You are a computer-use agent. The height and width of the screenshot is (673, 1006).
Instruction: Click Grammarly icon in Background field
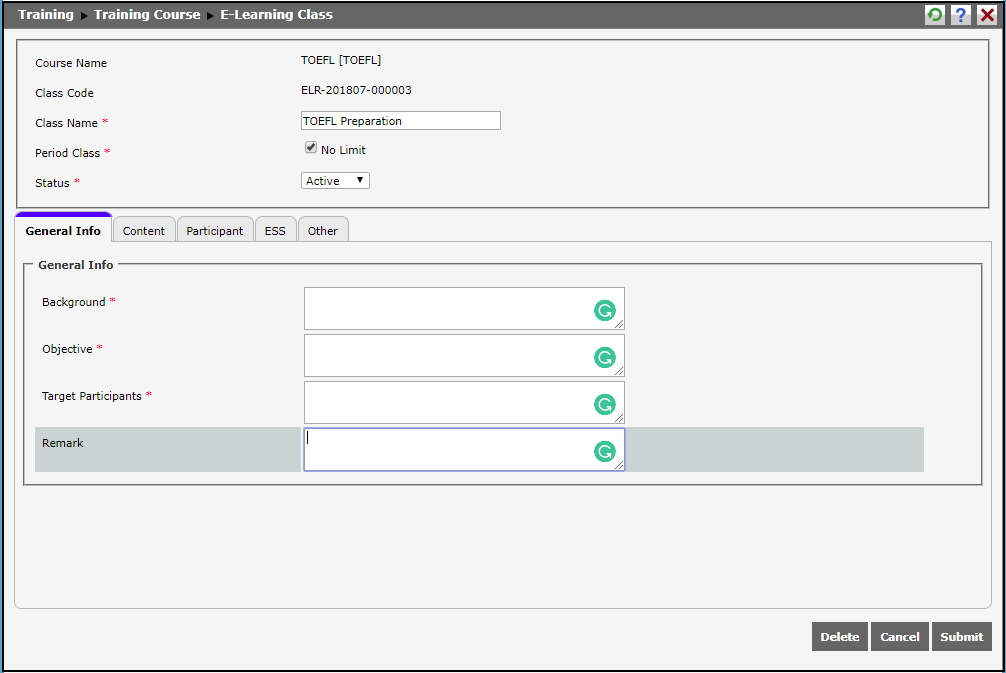coord(604,311)
